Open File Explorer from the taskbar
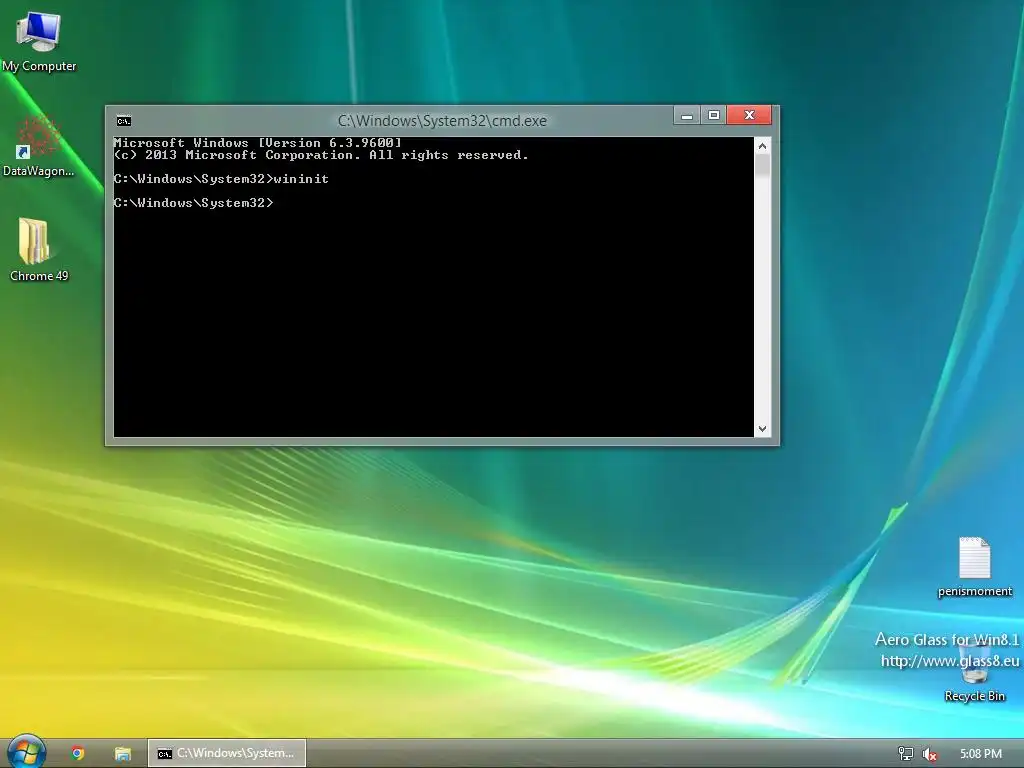This screenshot has width=1024, height=768. coord(122,753)
